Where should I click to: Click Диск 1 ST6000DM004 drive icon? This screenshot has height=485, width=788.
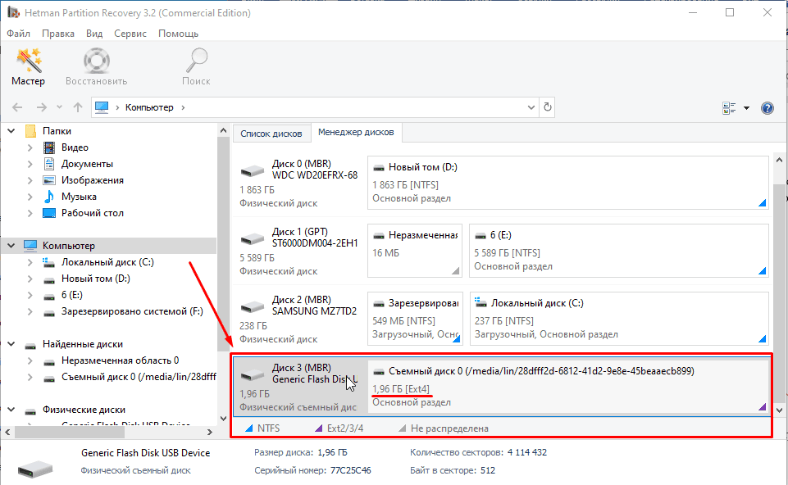[252, 239]
